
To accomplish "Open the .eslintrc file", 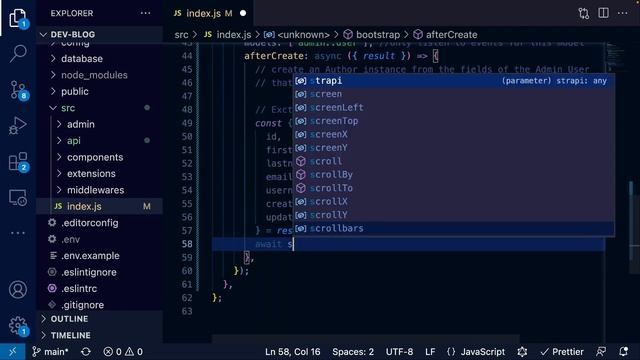I will coord(100,288).
